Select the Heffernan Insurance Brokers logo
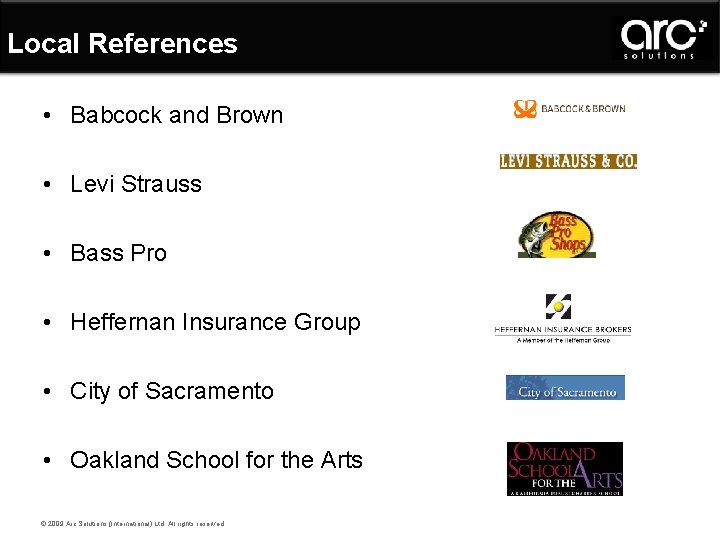 click(x=562, y=320)
